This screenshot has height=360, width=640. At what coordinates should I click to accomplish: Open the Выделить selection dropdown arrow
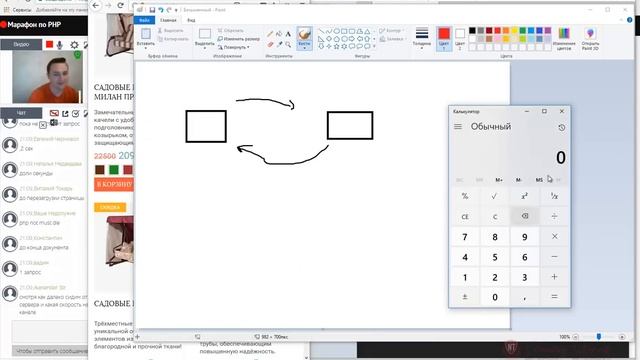(205, 48)
